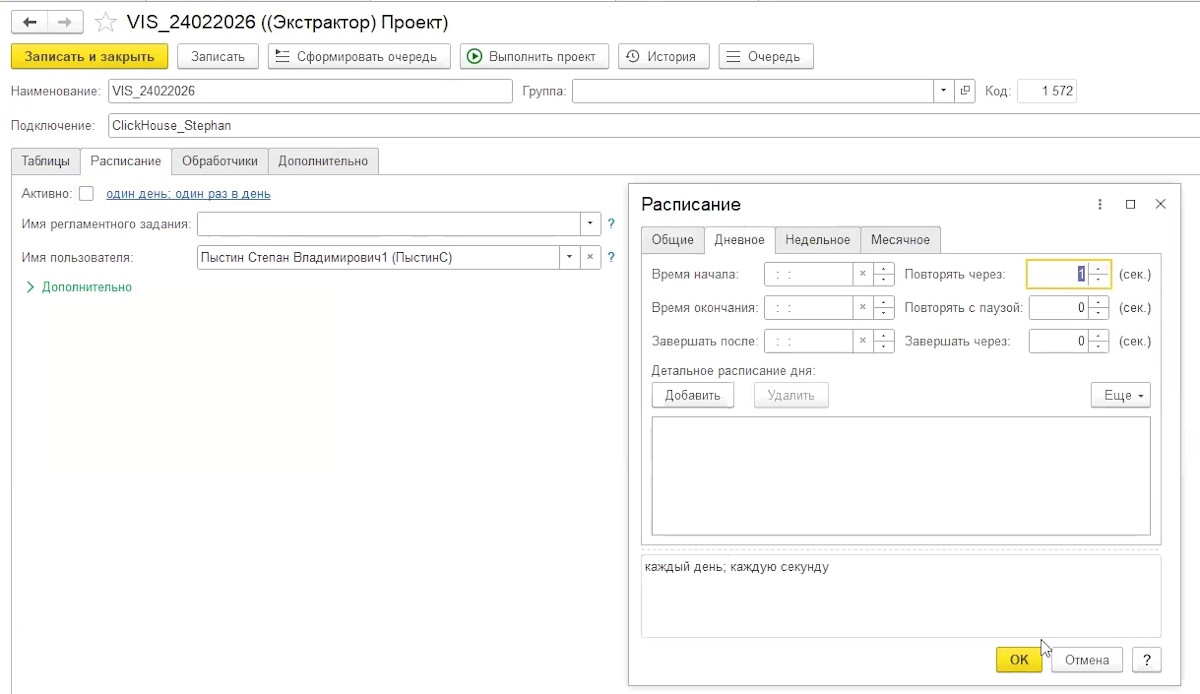Switch to the 'Расписание' tab
The width and height of the screenshot is (1200, 694).
coord(125,161)
